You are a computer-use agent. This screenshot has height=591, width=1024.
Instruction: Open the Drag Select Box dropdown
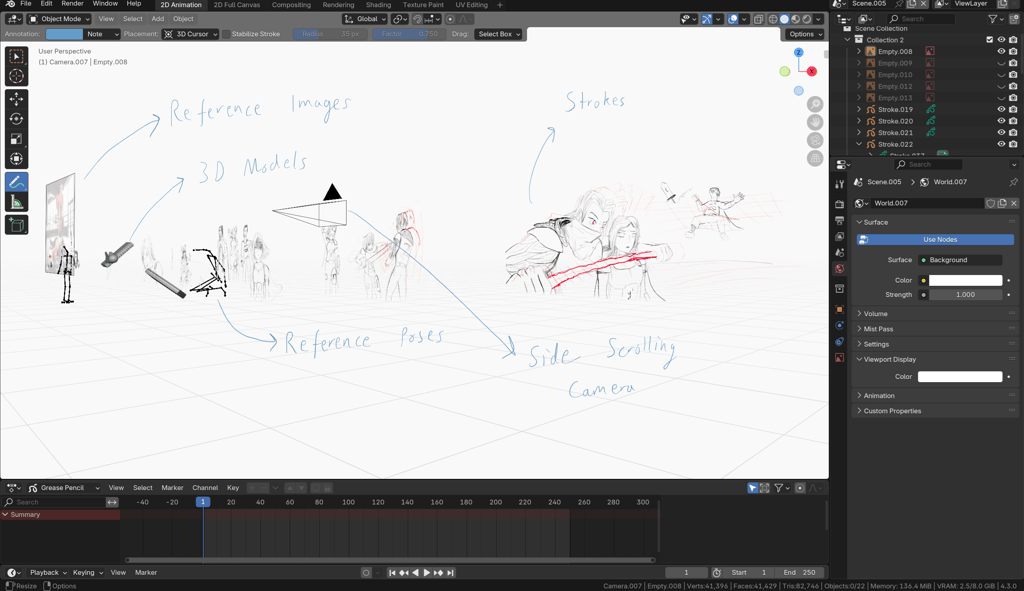coord(499,34)
